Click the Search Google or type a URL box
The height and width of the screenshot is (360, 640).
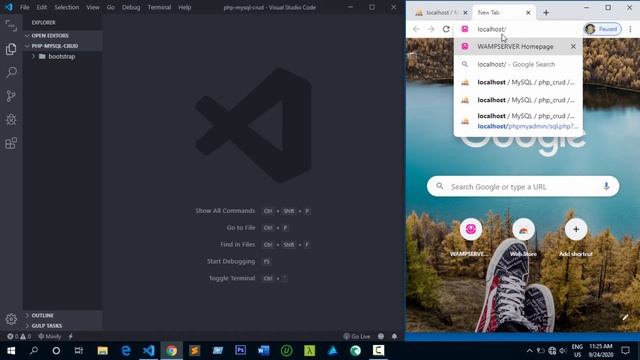[x=522, y=187]
